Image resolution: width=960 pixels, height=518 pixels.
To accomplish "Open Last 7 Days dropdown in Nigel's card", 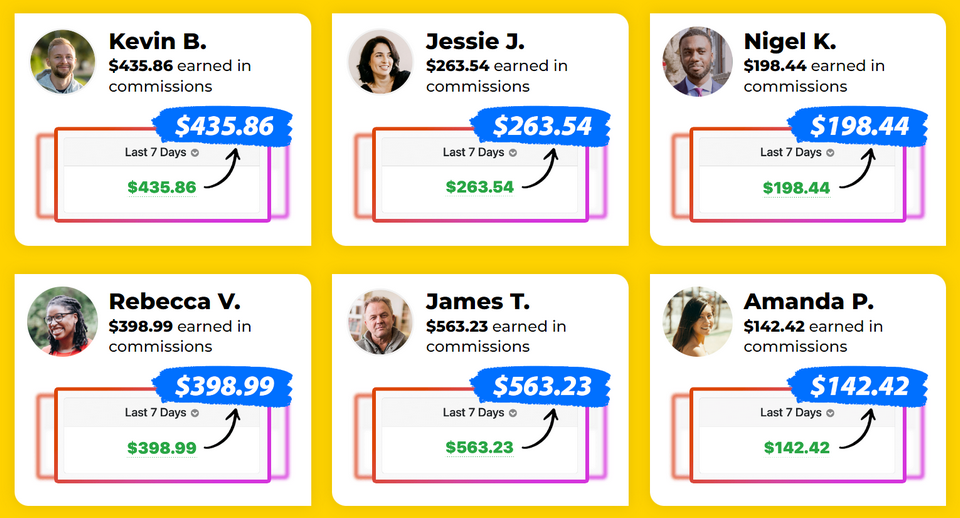I will pos(797,153).
